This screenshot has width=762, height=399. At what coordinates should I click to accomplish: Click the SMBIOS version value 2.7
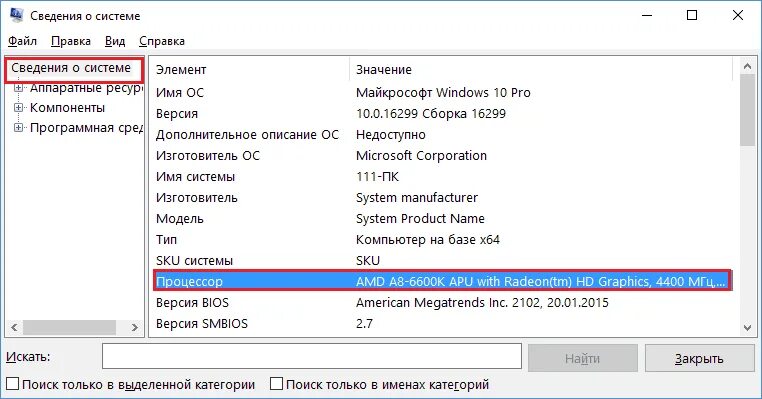pyautogui.click(x=364, y=324)
